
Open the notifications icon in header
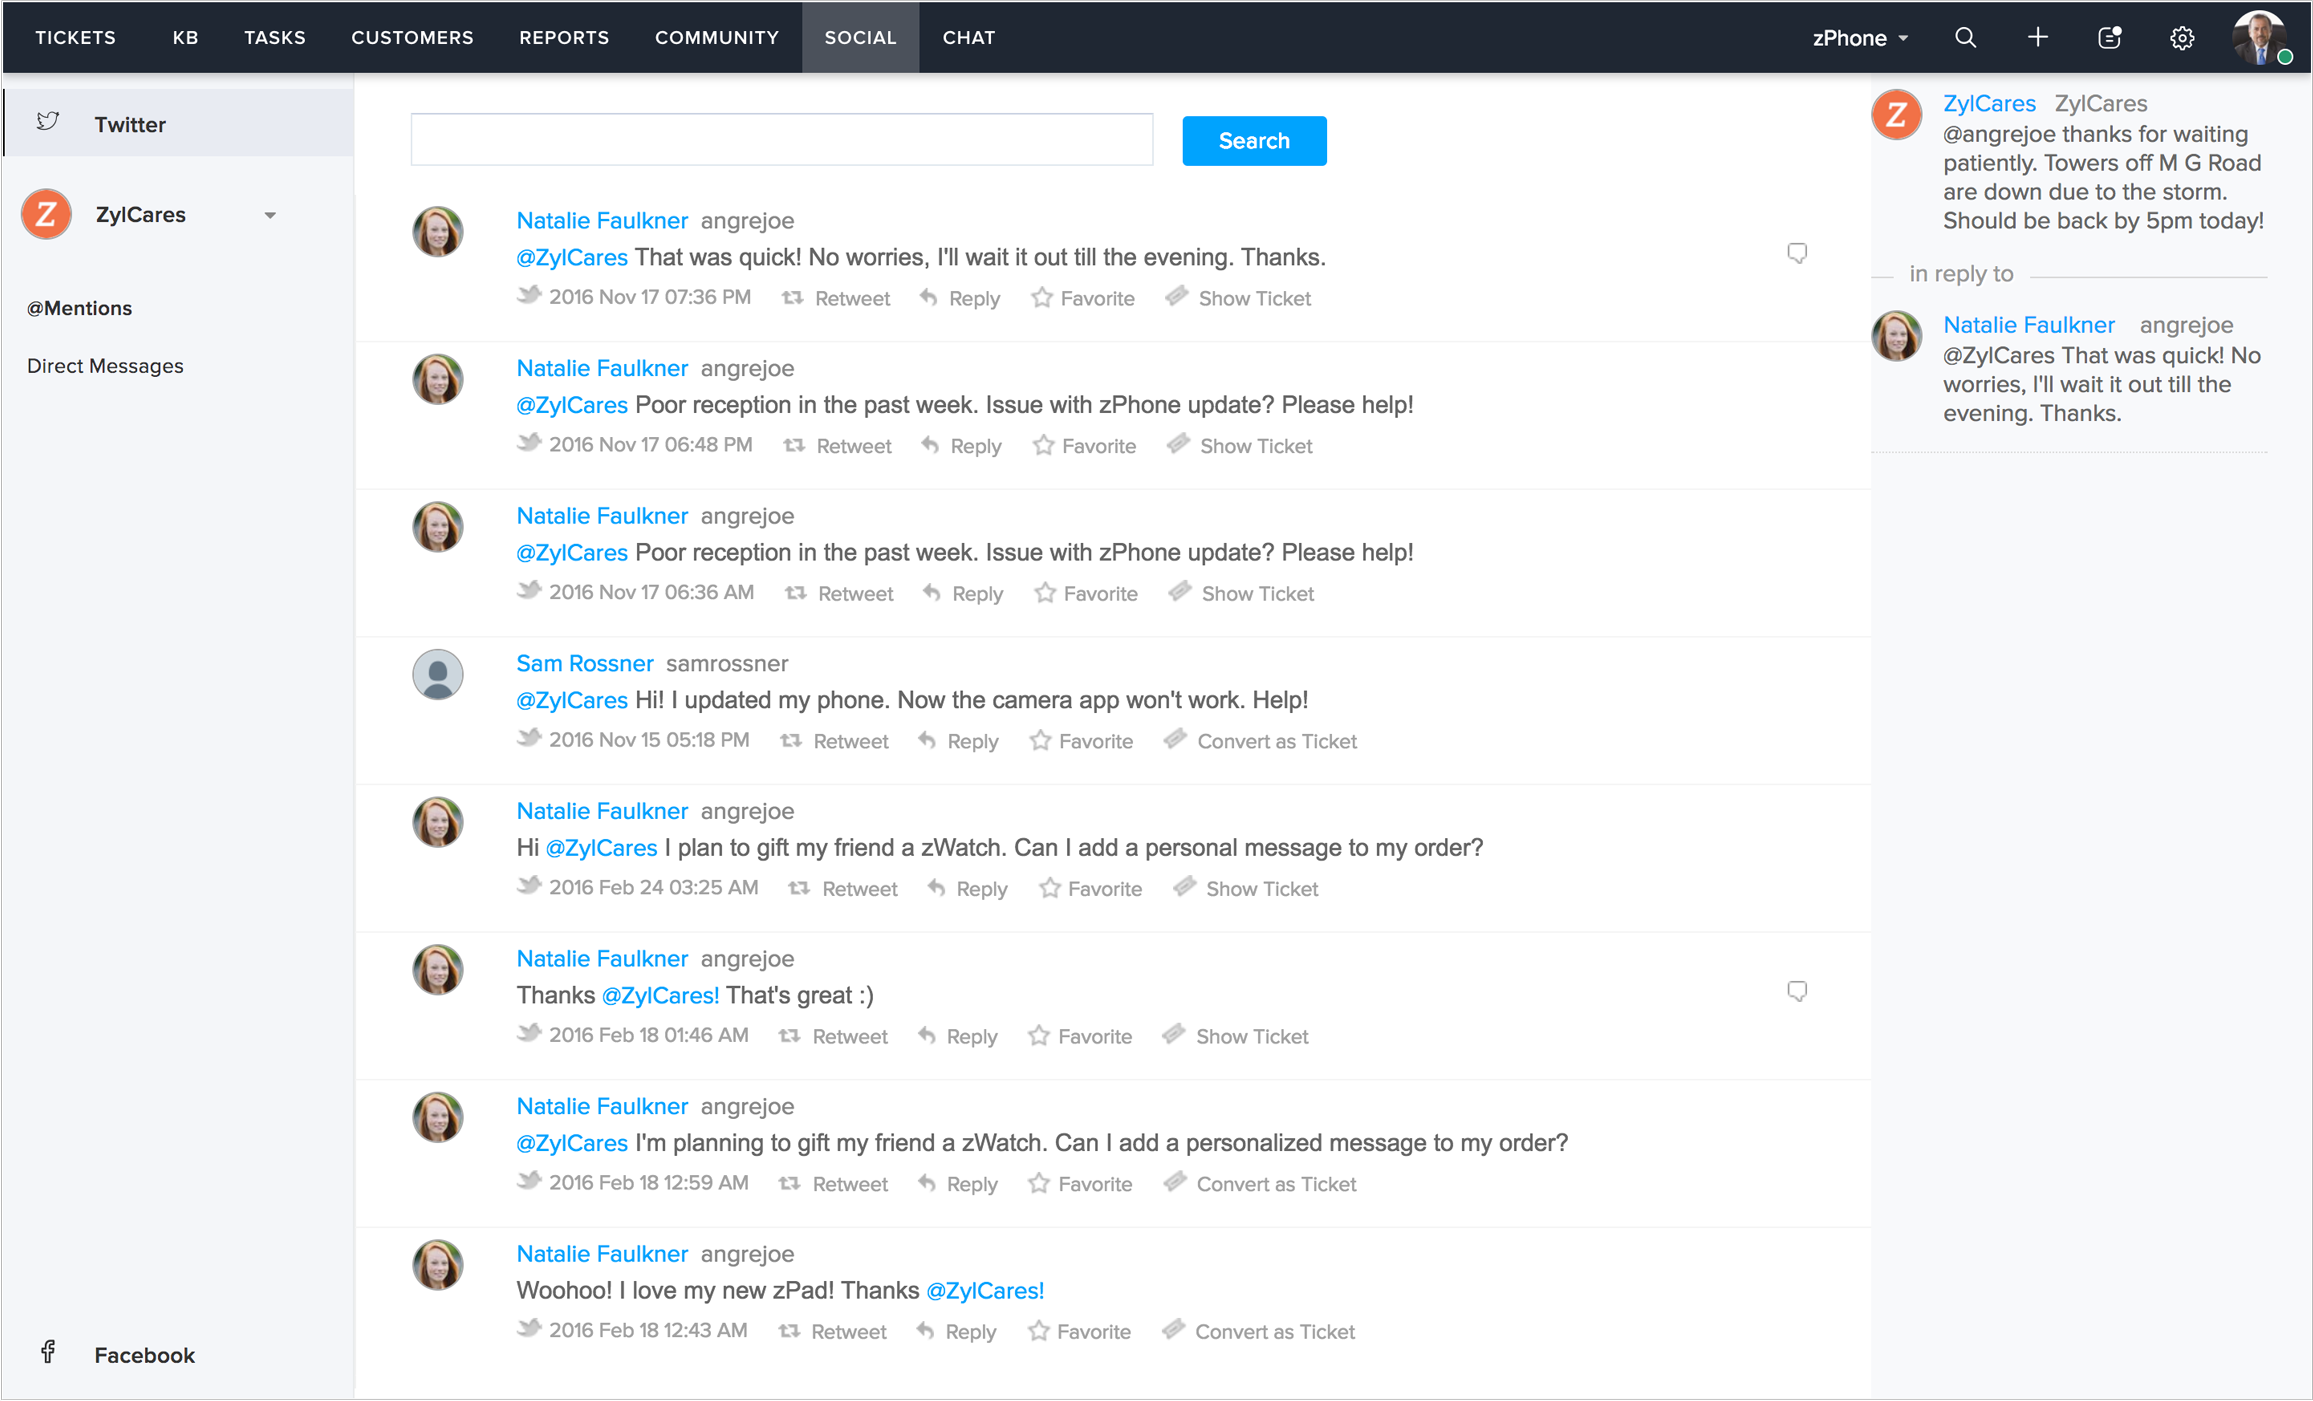click(2109, 38)
